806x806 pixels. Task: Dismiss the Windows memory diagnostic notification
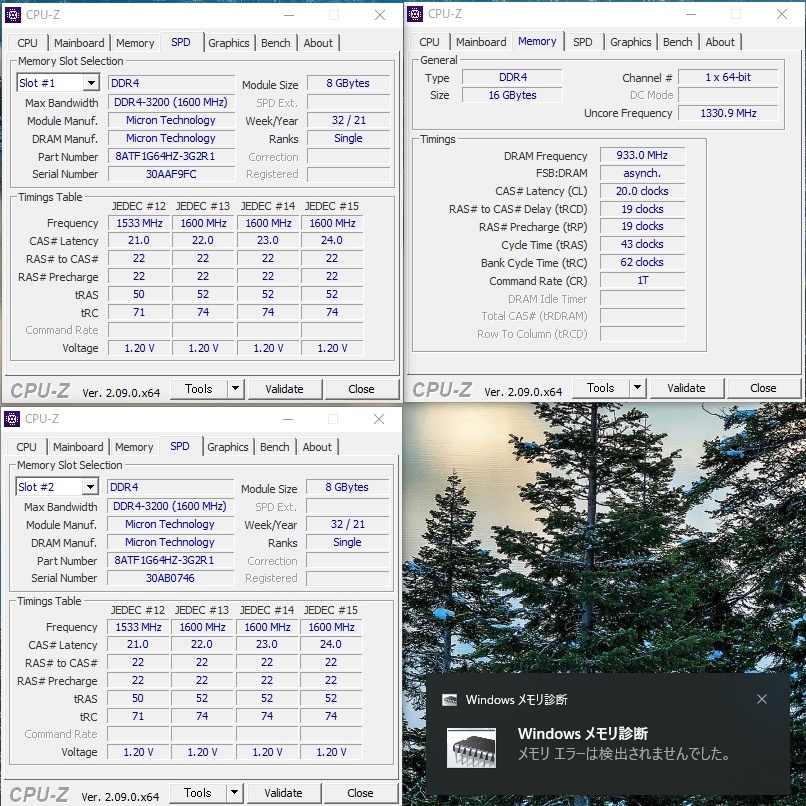(x=762, y=700)
